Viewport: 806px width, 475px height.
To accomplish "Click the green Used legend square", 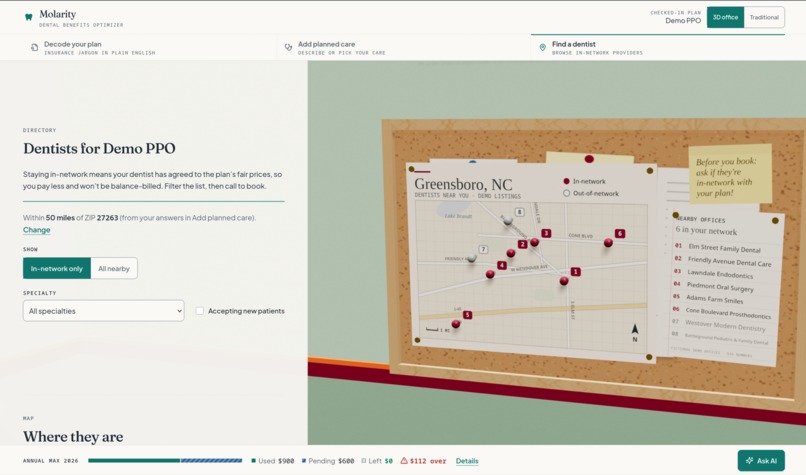I will click(253, 461).
